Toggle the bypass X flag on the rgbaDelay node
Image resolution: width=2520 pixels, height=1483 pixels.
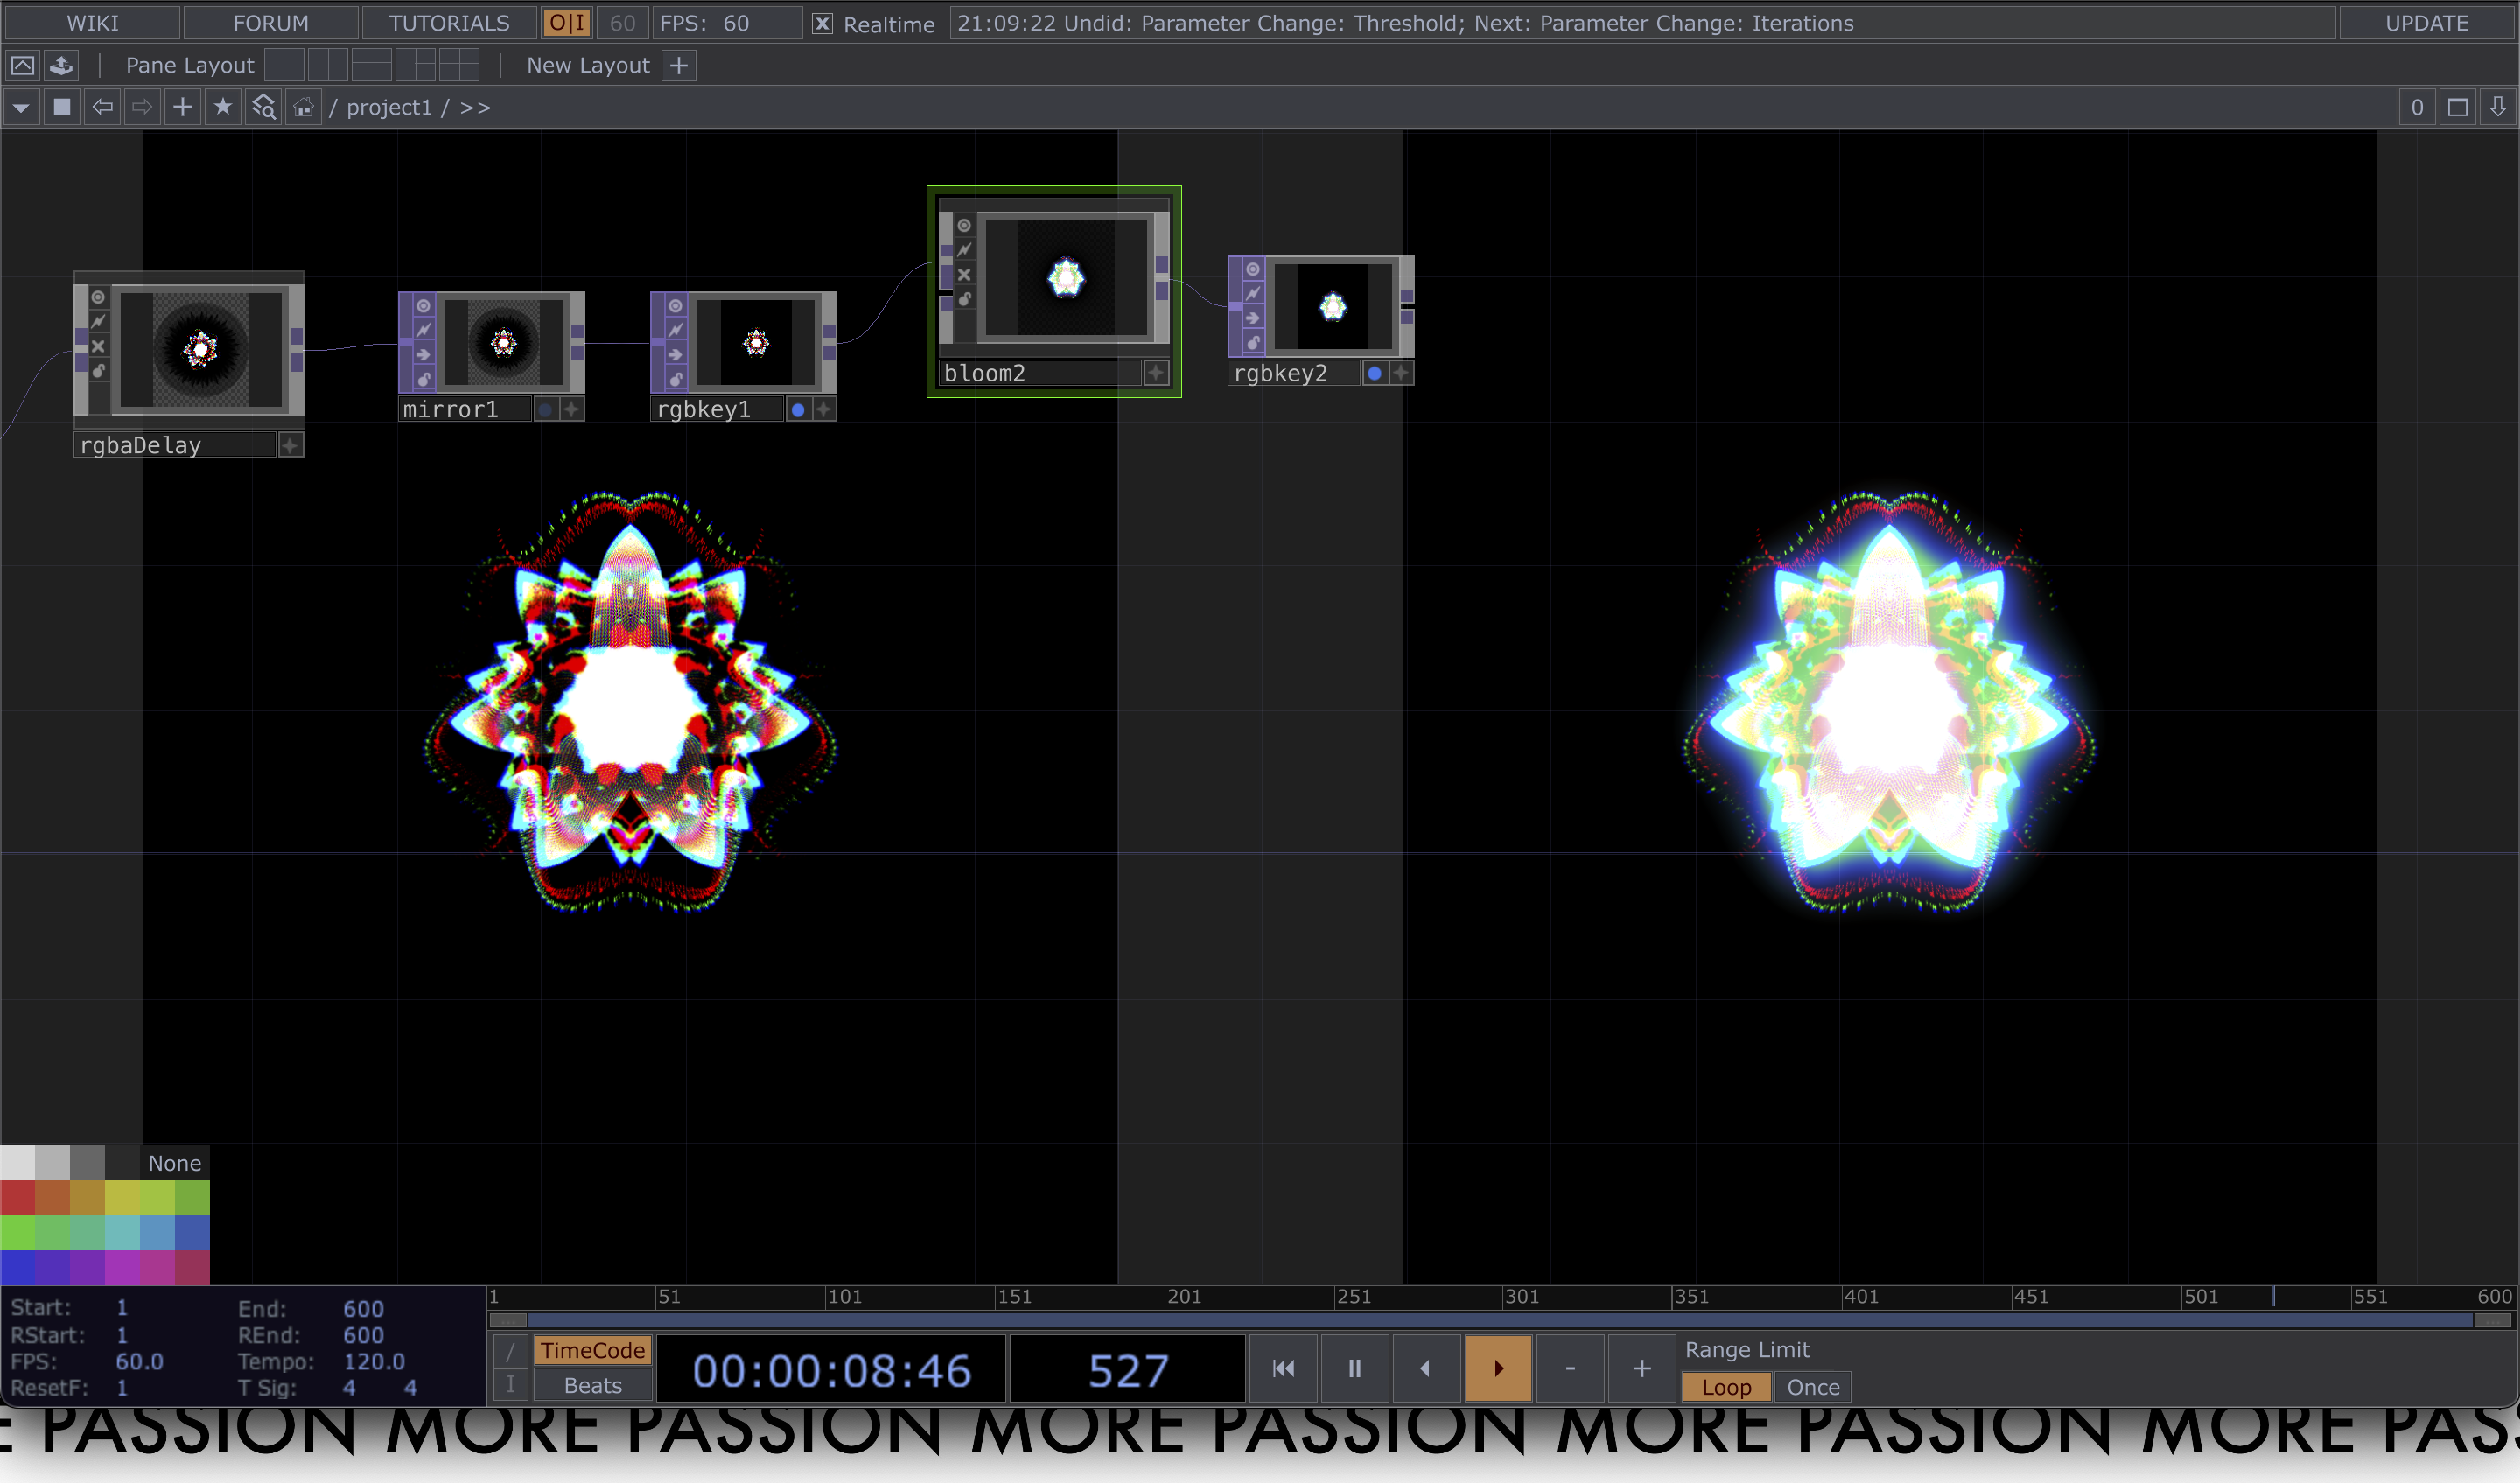click(97, 346)
